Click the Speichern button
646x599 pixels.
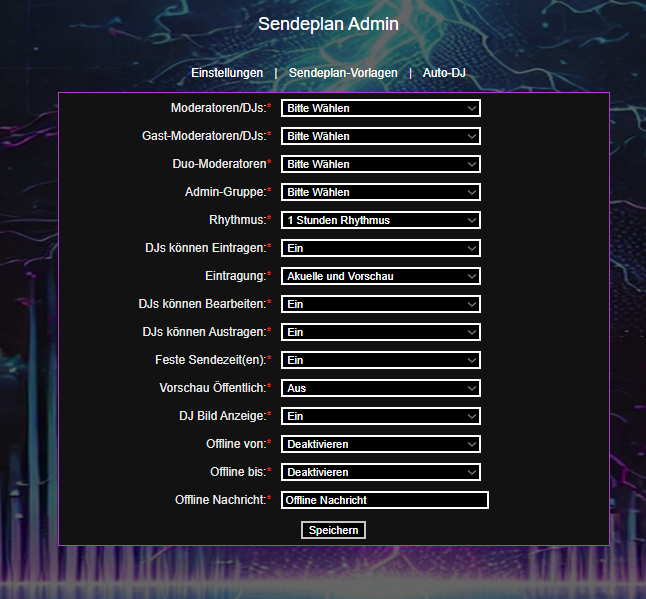pos(333,530)
